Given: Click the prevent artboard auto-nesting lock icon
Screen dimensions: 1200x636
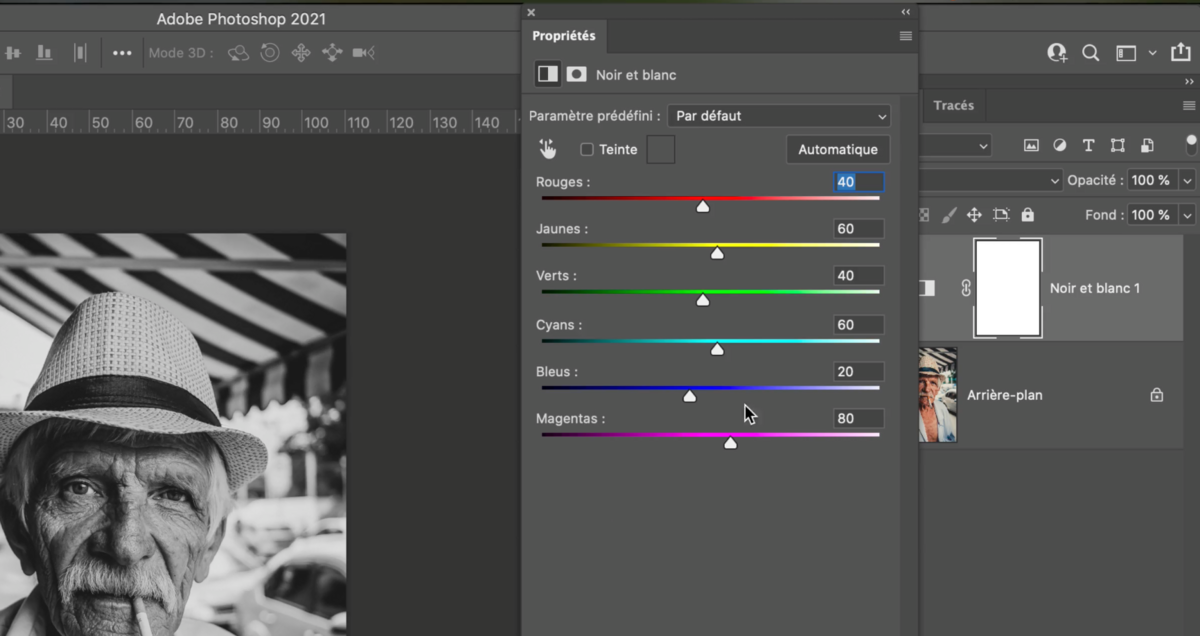Looking at the screenshot, I should coord(1001,215).
